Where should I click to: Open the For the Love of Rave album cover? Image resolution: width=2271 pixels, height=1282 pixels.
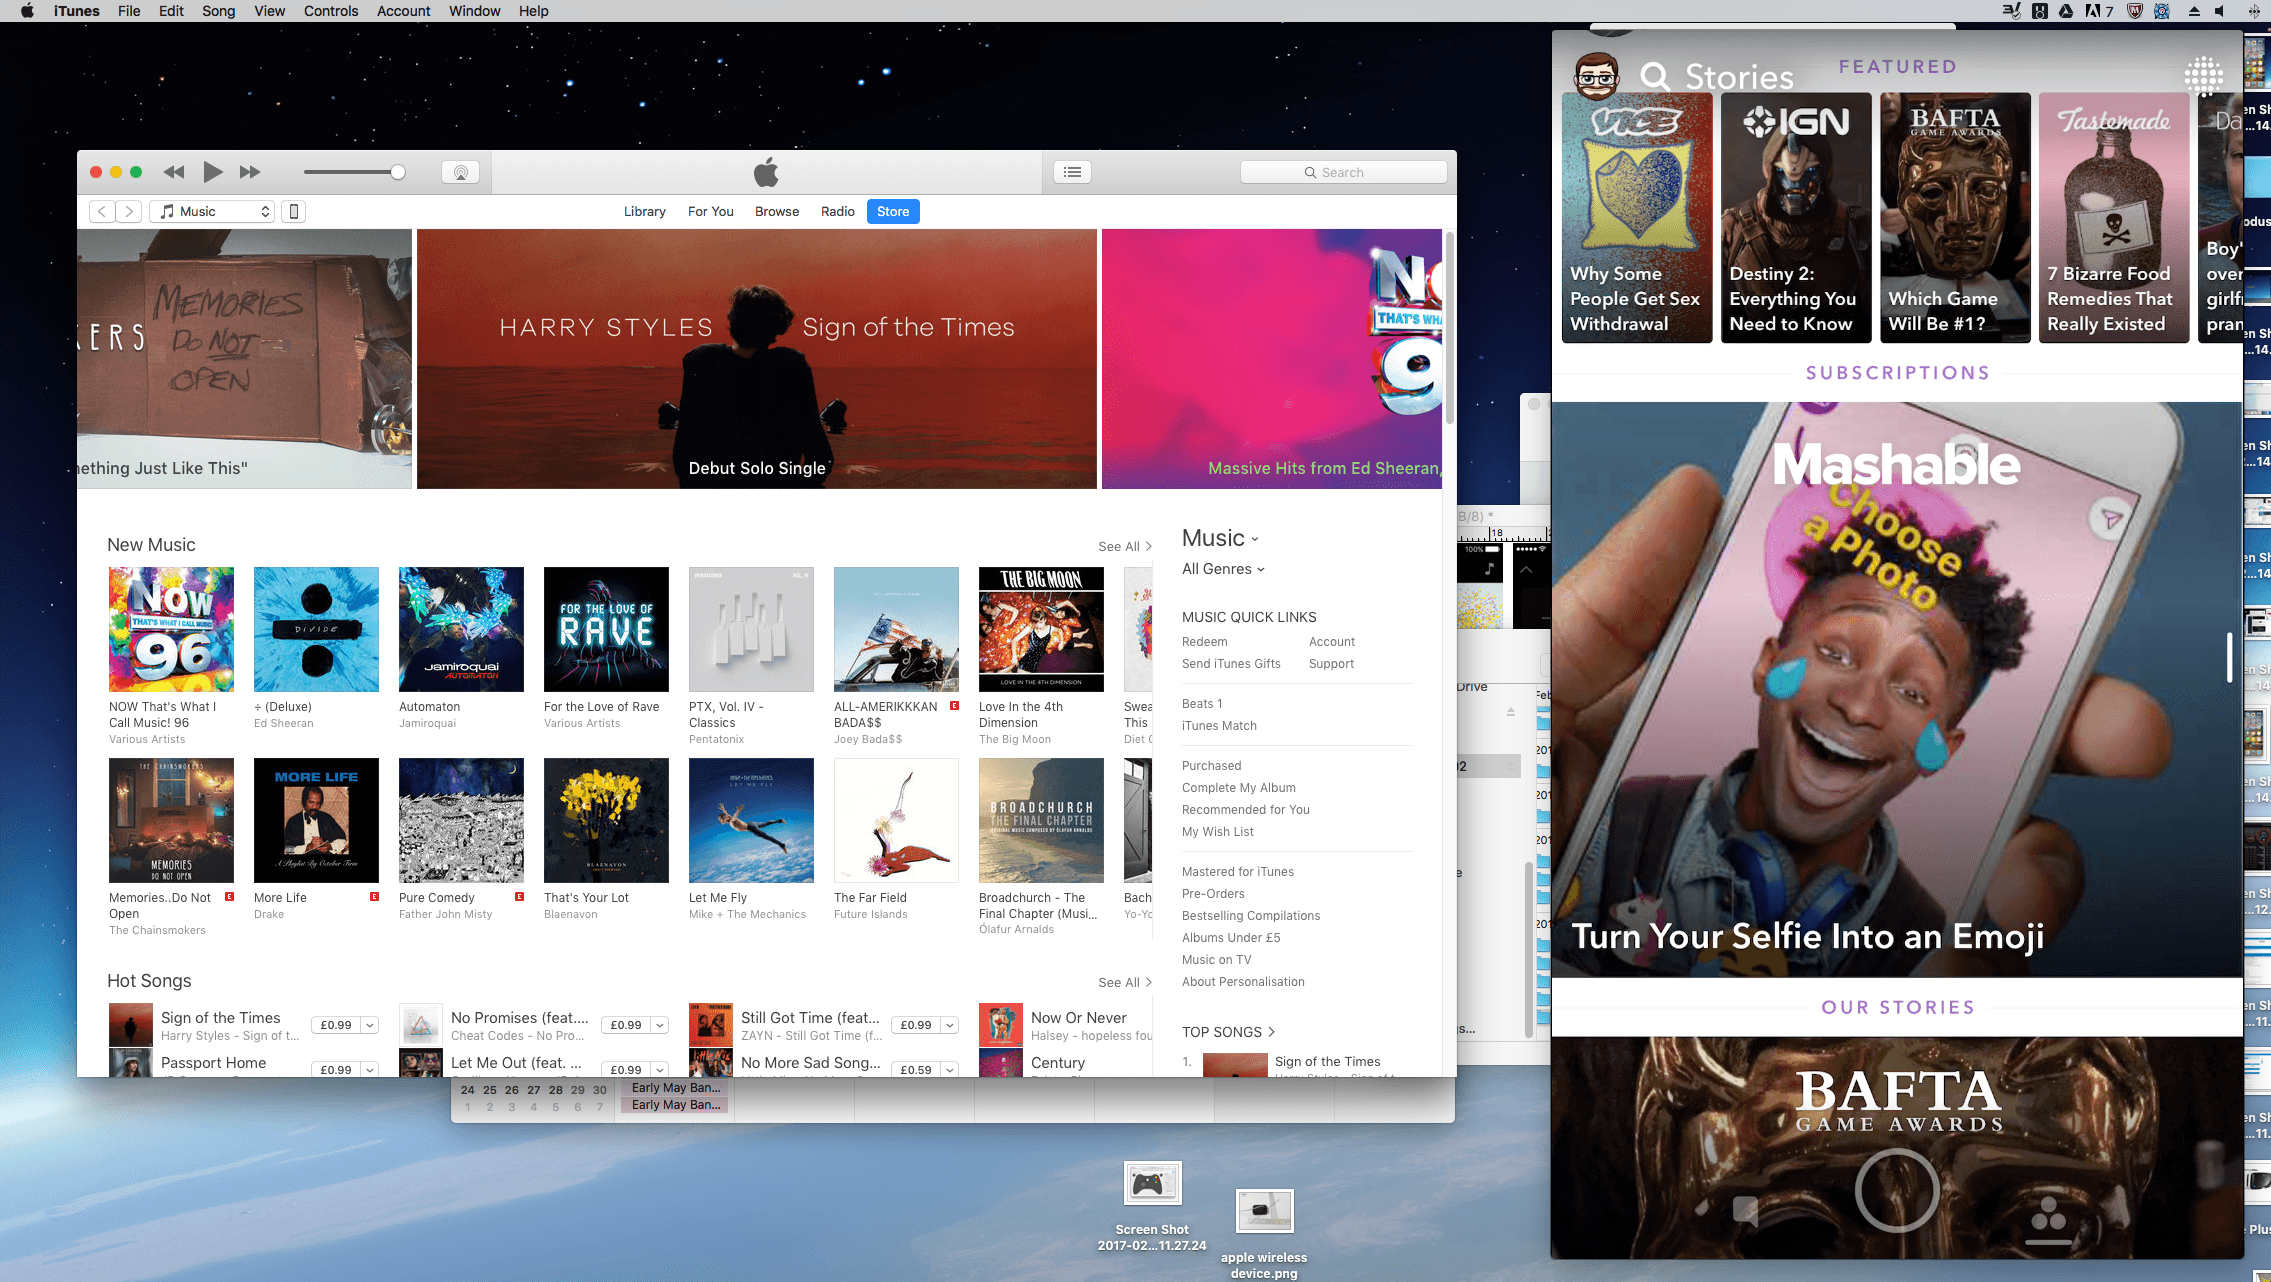point(606,629)
